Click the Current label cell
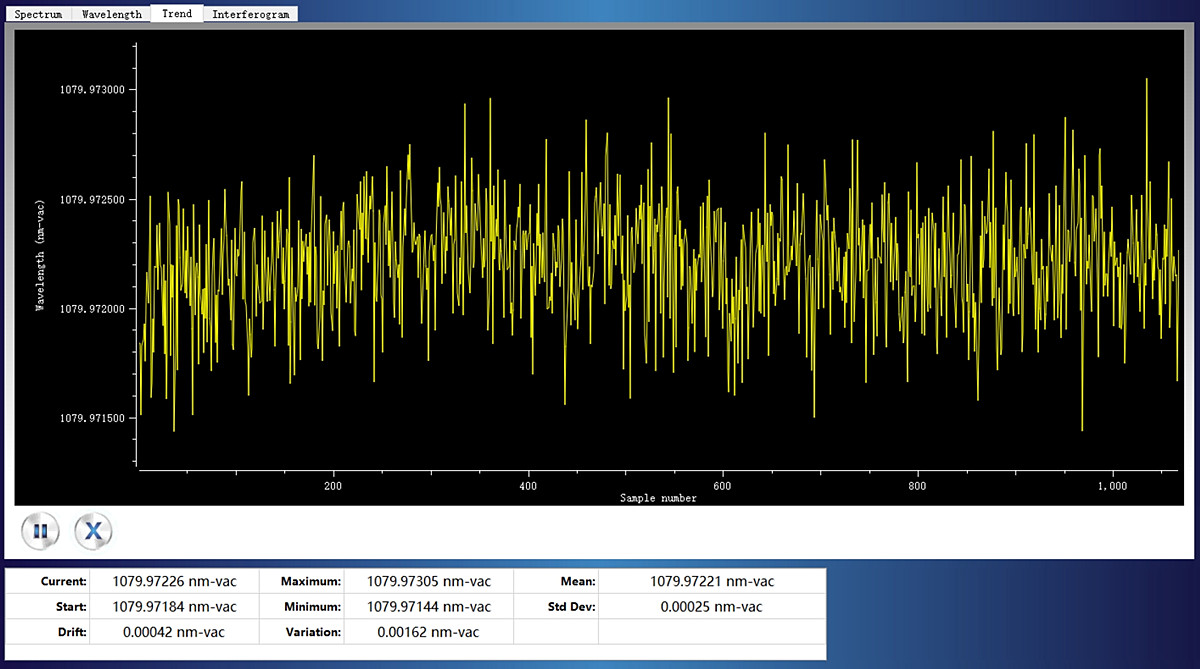The image size is (1200, 669). 49,581
